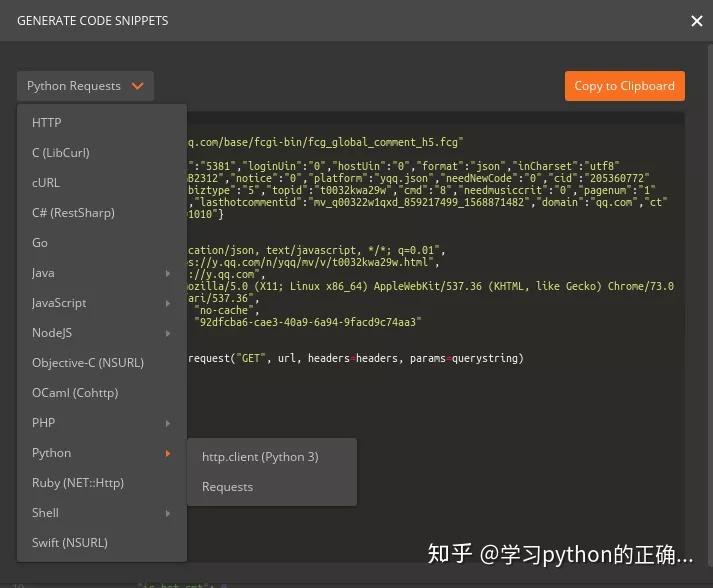Click the Python menu item

[x=102, y=453]
